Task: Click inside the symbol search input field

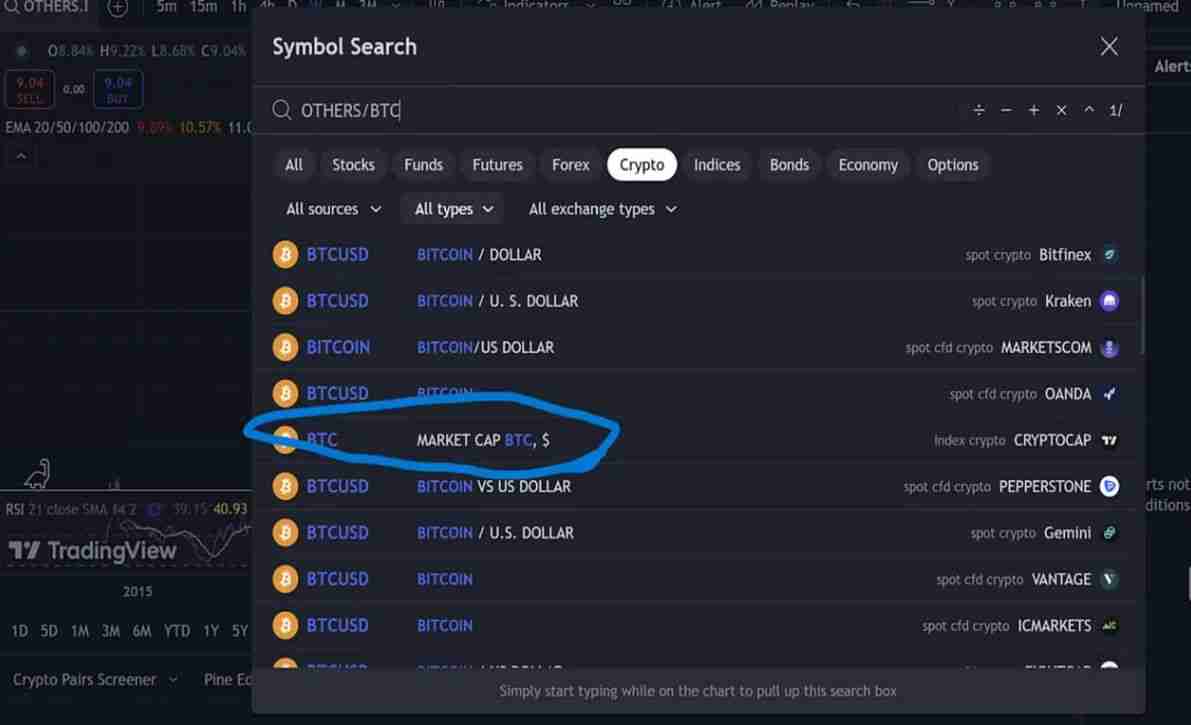Action: click(x=600, y=110)
